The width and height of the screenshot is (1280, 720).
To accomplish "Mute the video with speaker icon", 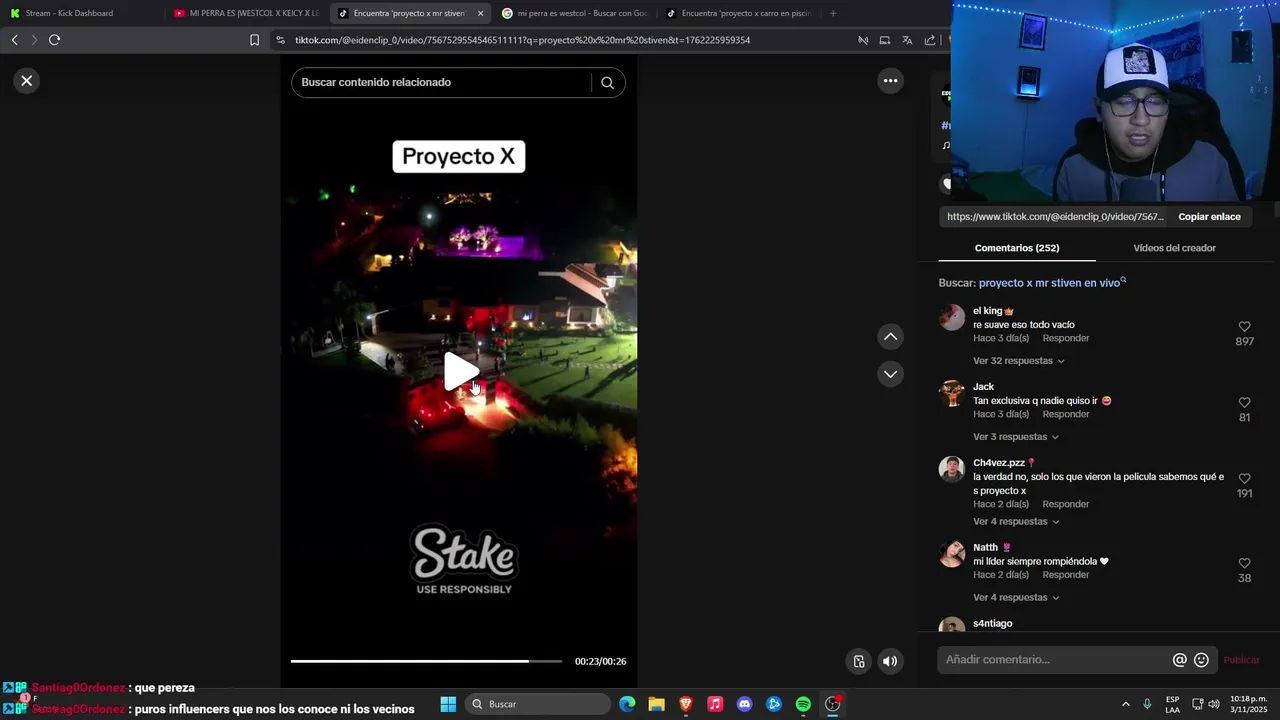I will (x=889, y=661).
